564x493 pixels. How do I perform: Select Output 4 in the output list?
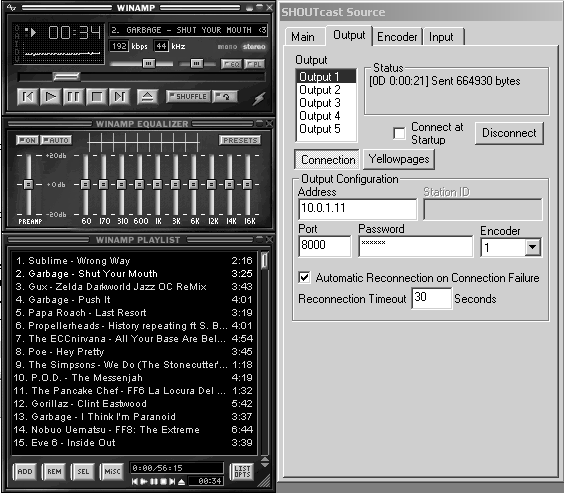[x=326, y=116]
